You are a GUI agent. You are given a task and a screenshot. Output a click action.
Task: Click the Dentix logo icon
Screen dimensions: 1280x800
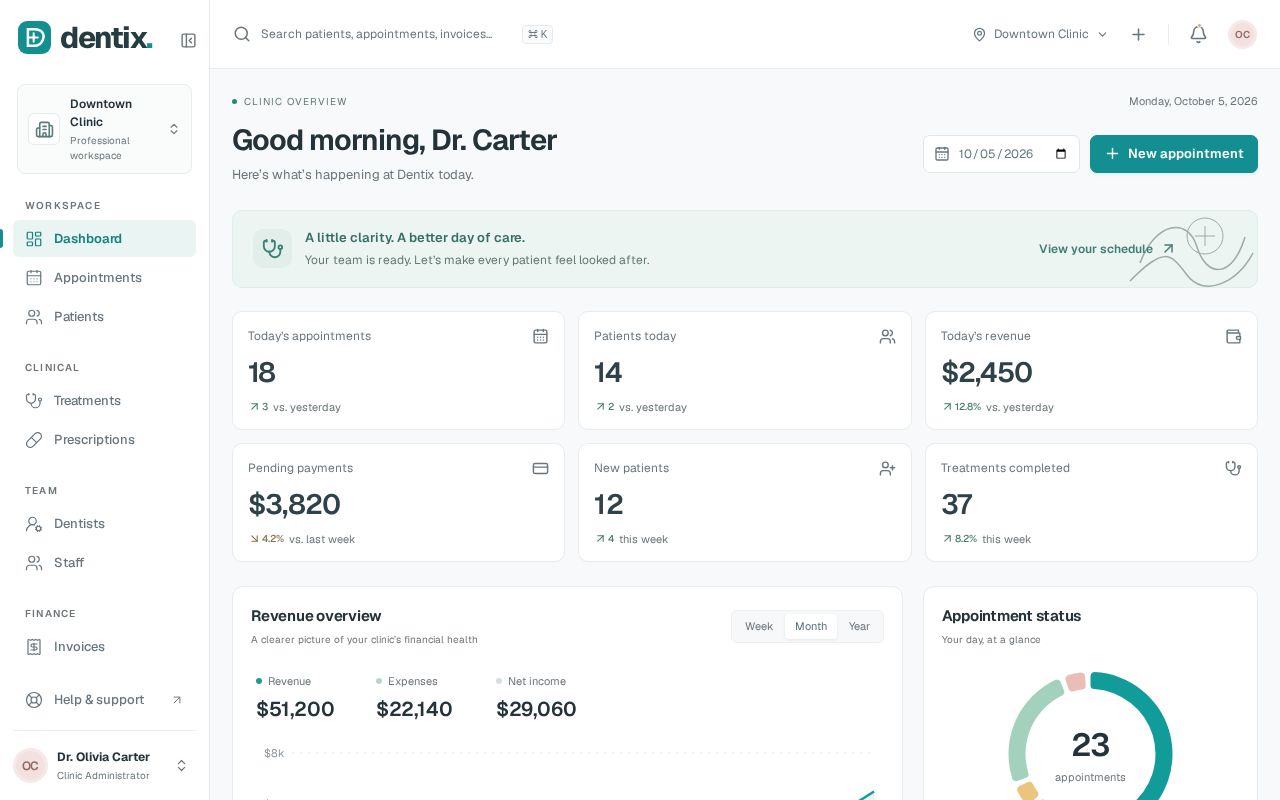(x=34, y=38)
